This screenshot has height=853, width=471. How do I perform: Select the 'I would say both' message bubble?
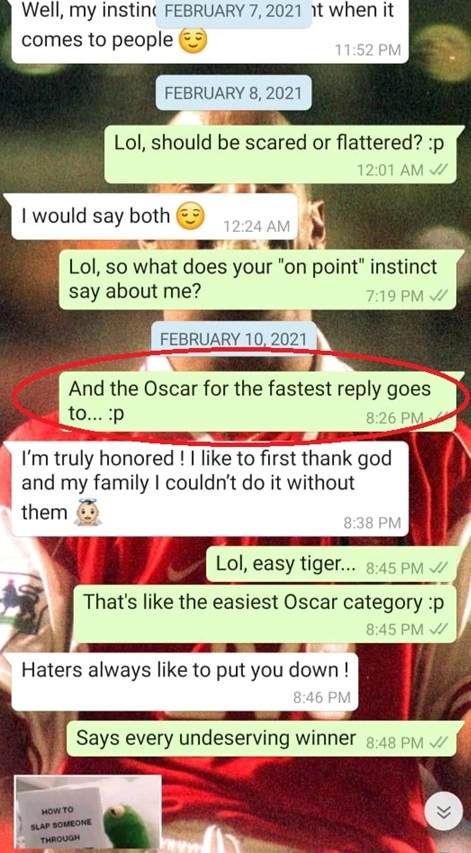[154, 216]
